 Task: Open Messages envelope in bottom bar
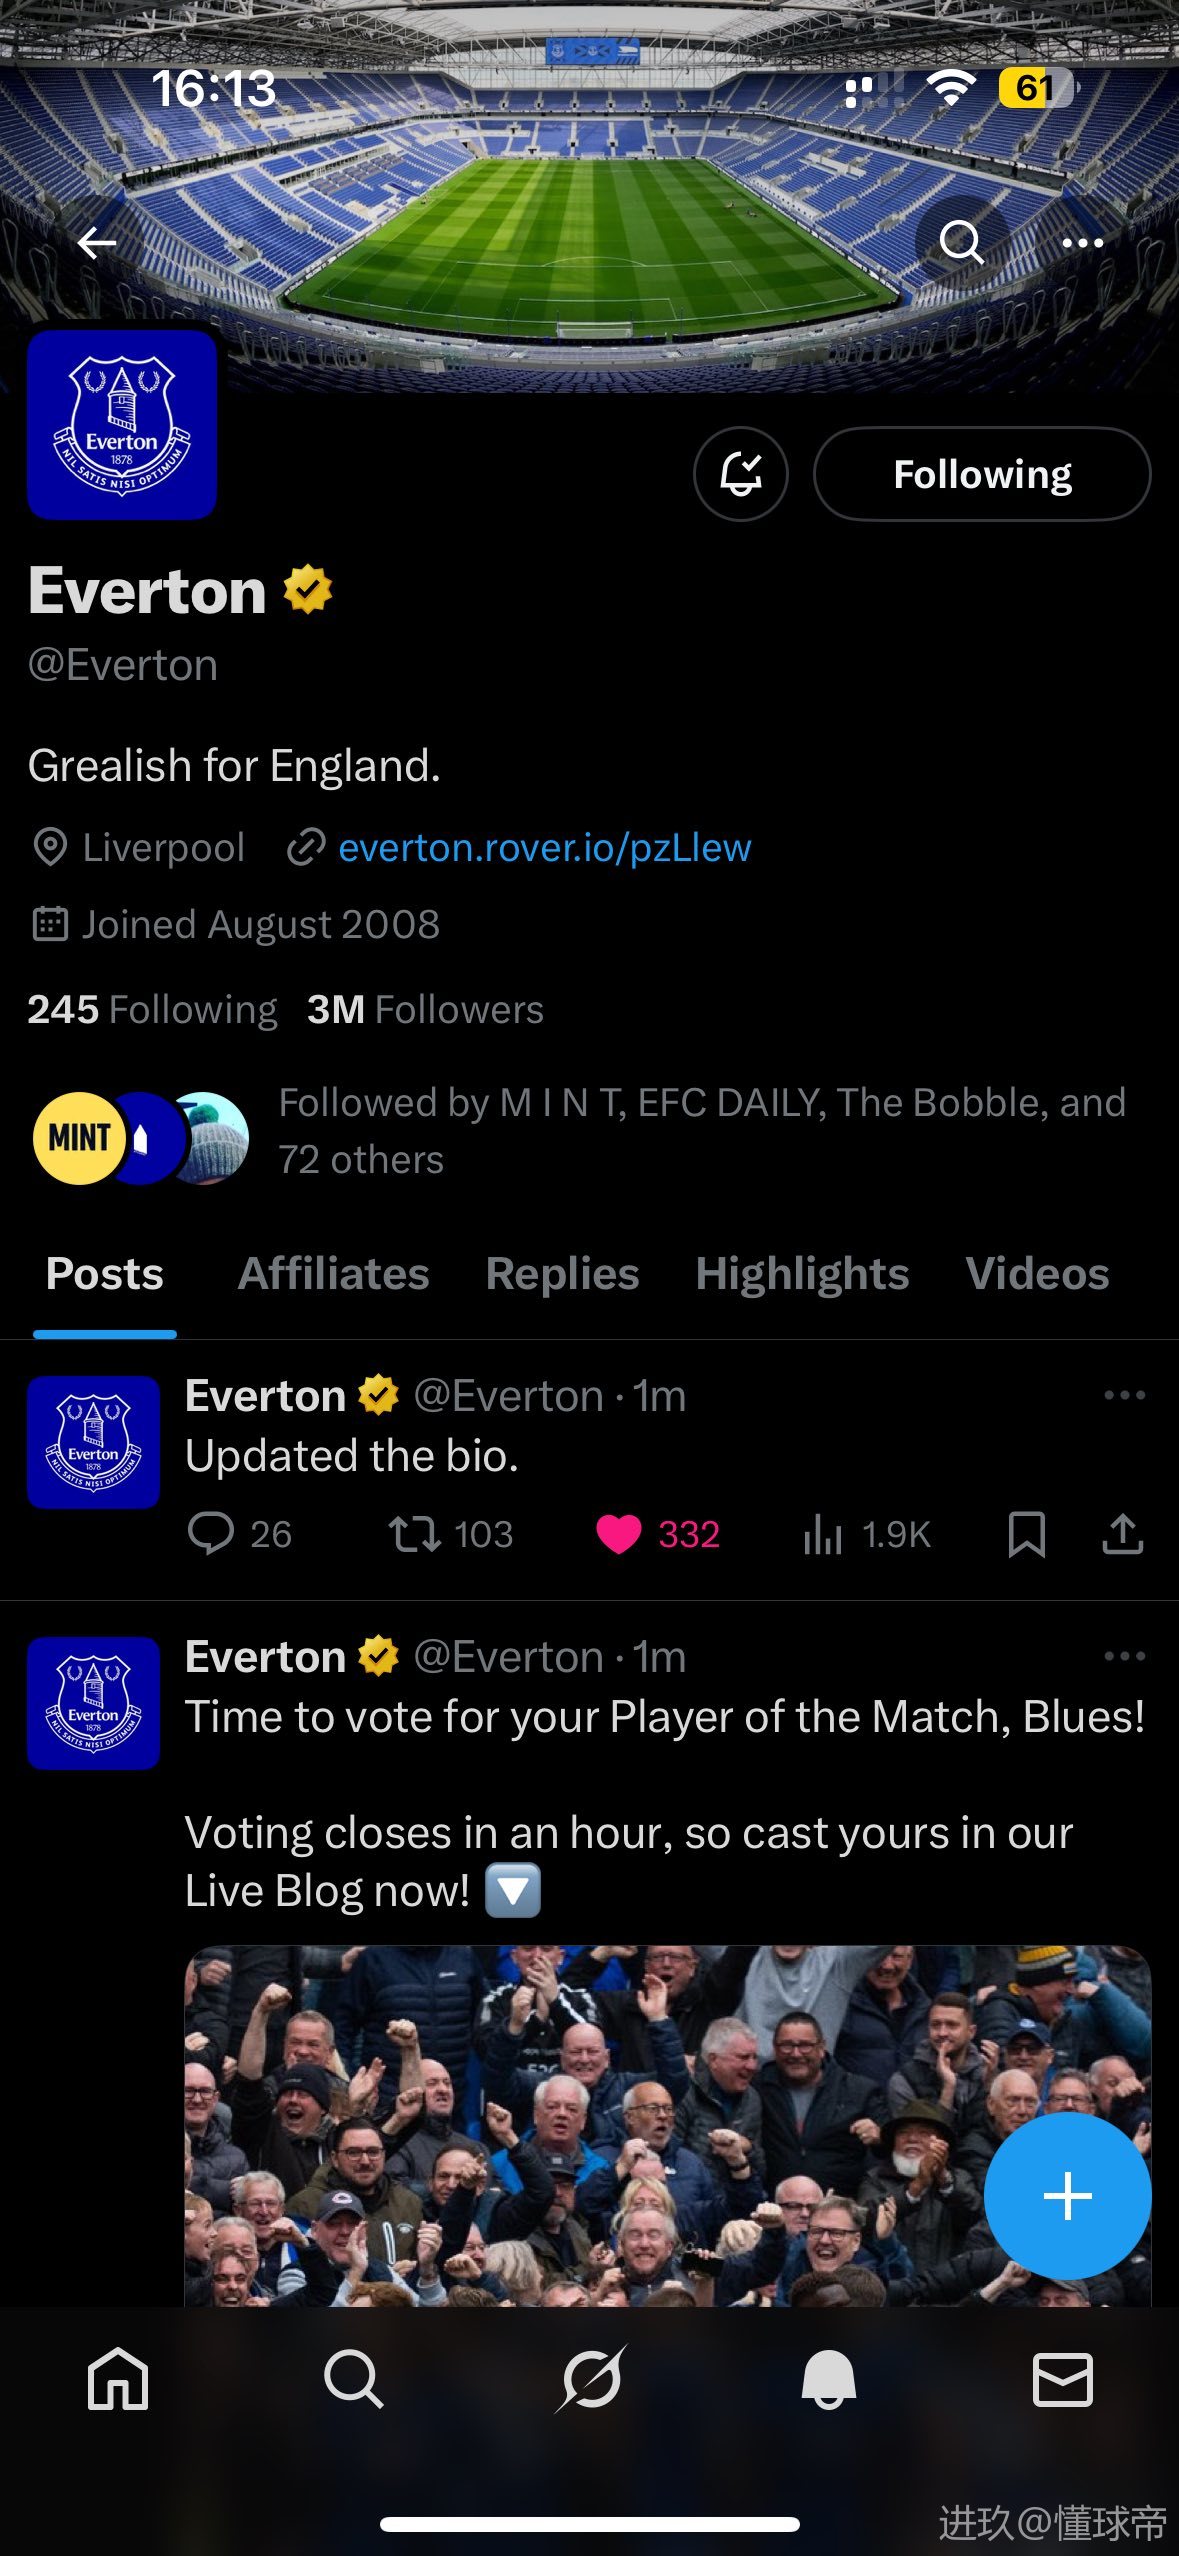coord(1062,2378)
